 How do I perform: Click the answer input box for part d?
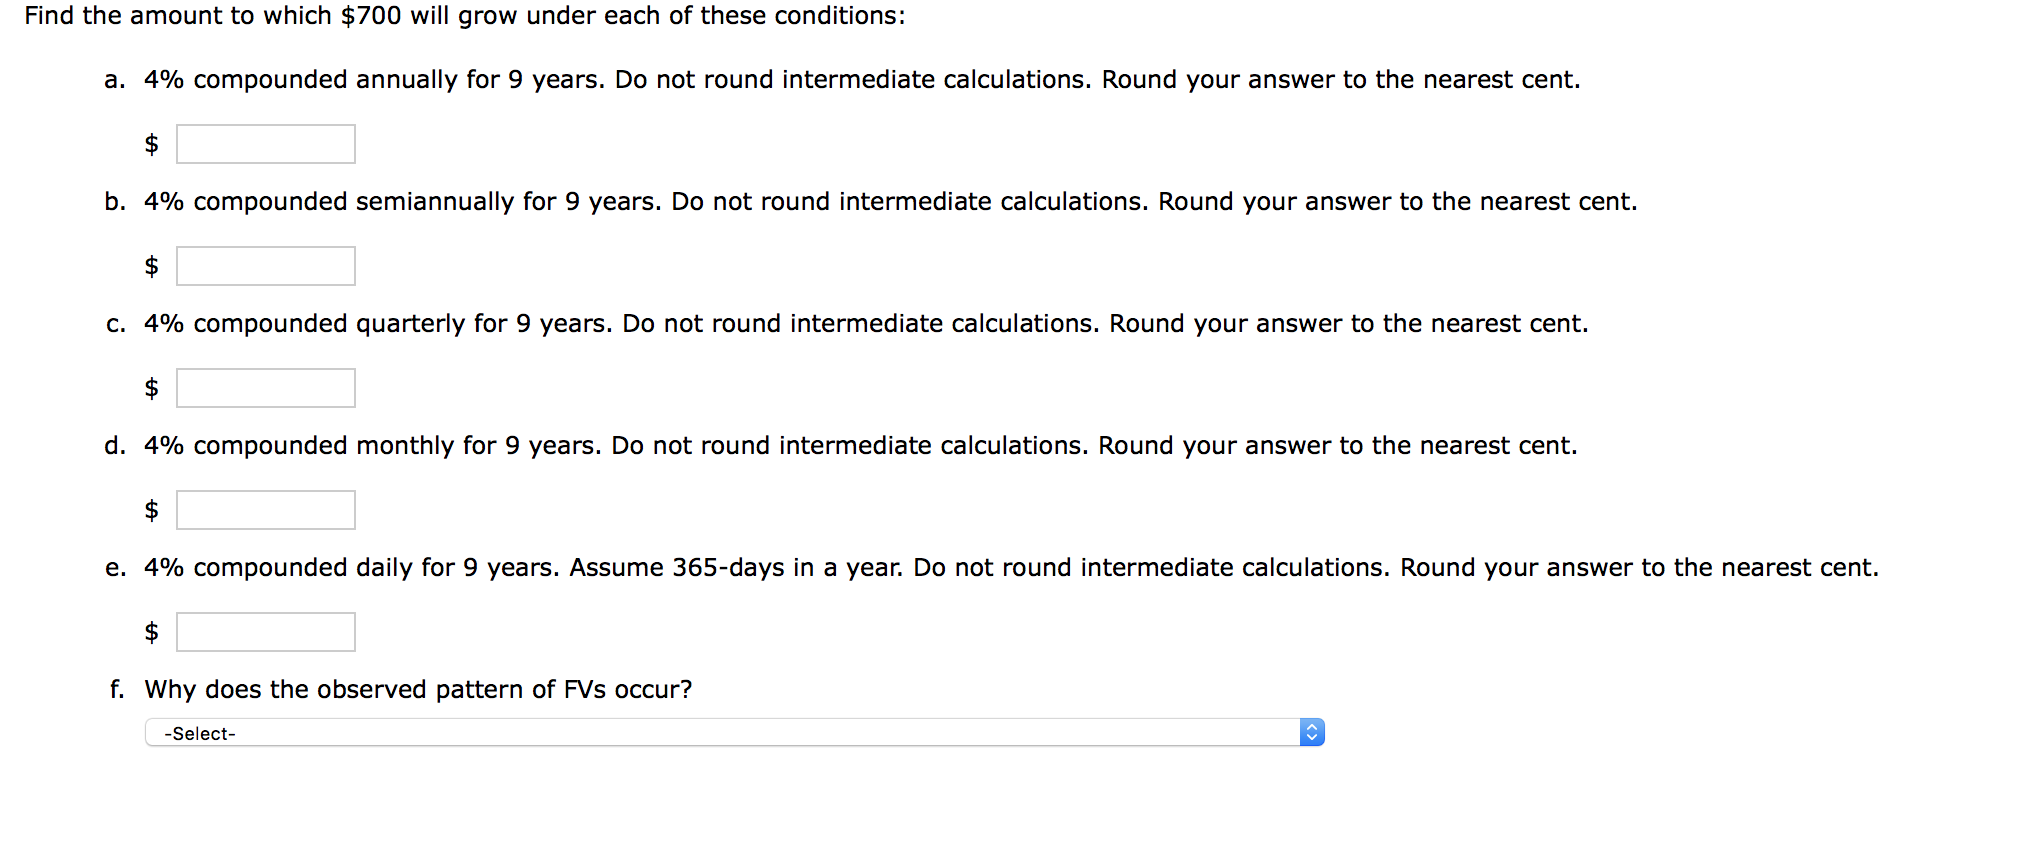coord(264,510)
